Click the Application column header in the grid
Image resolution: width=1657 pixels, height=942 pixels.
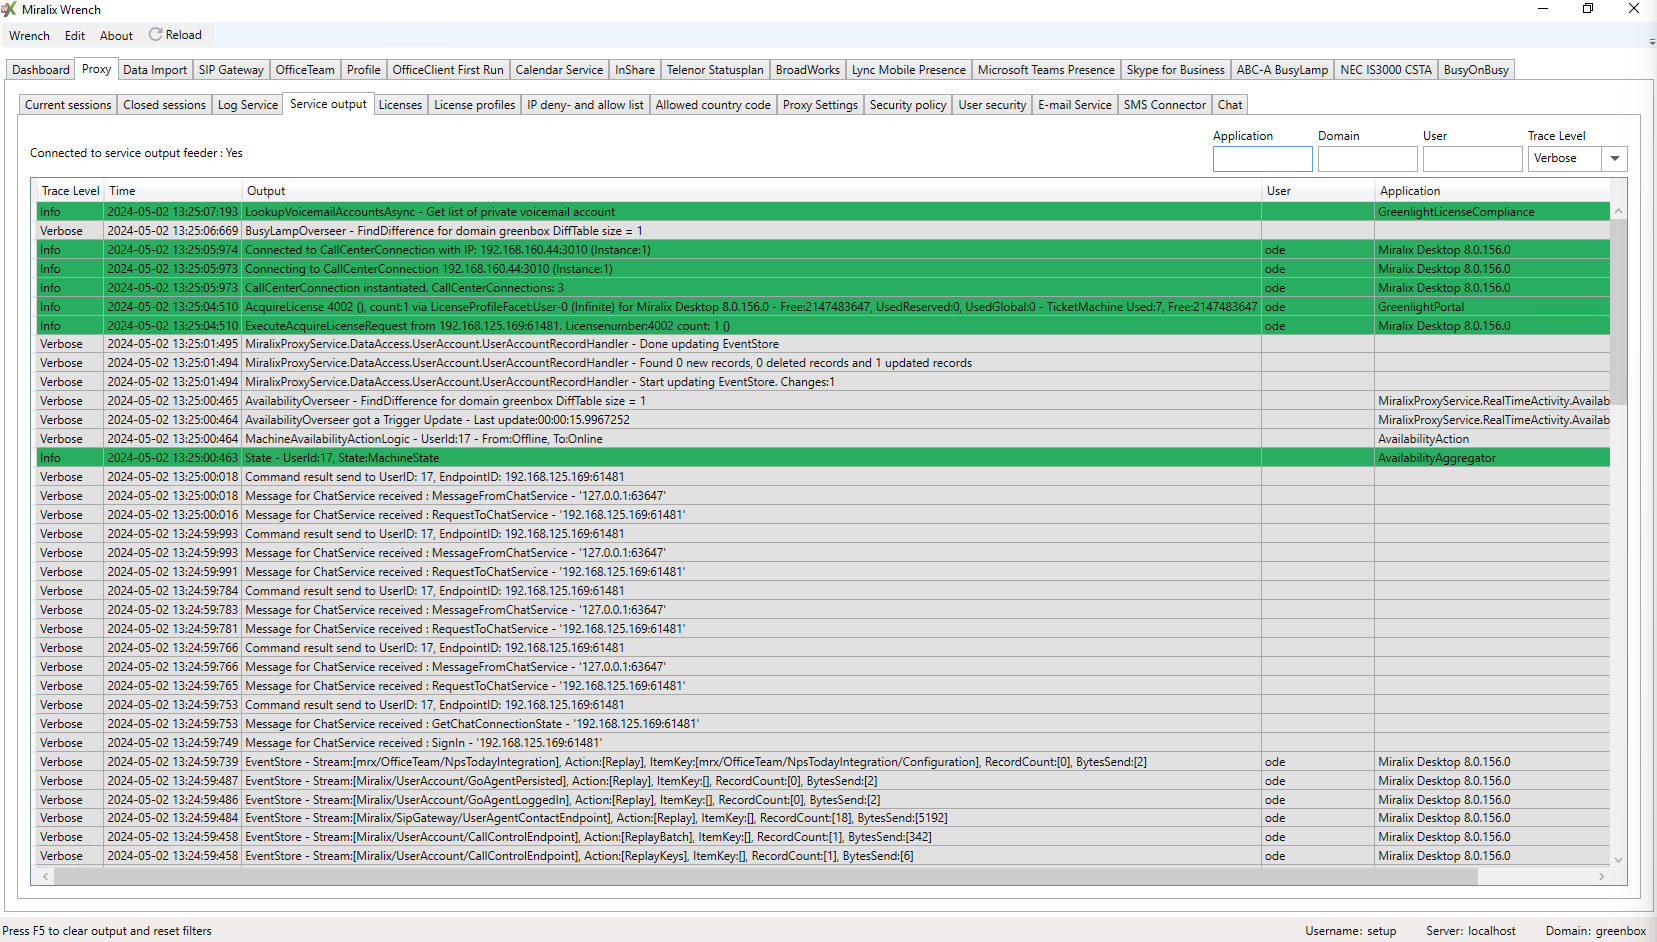(x=1493, y=191)
